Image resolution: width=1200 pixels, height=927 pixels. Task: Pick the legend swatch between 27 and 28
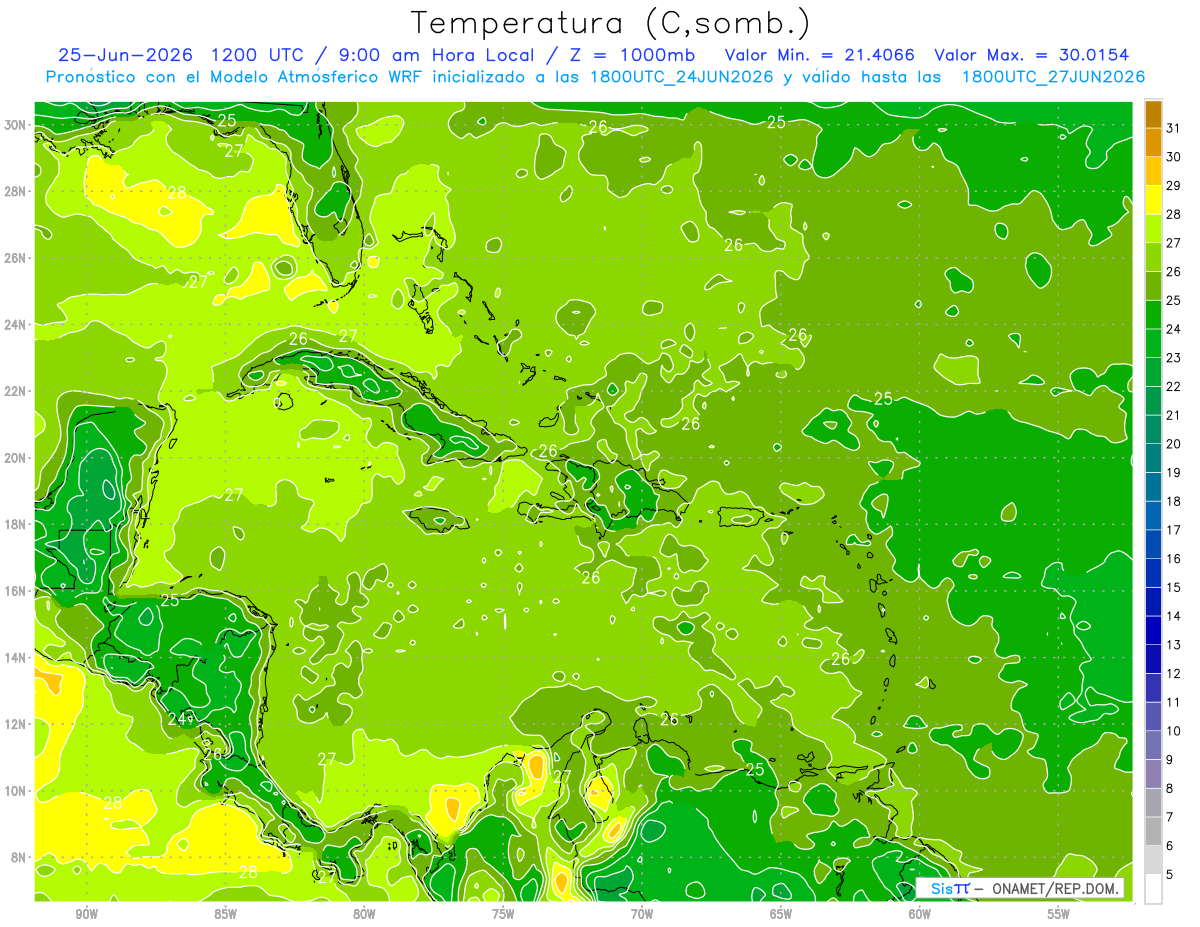point(1154,228)
